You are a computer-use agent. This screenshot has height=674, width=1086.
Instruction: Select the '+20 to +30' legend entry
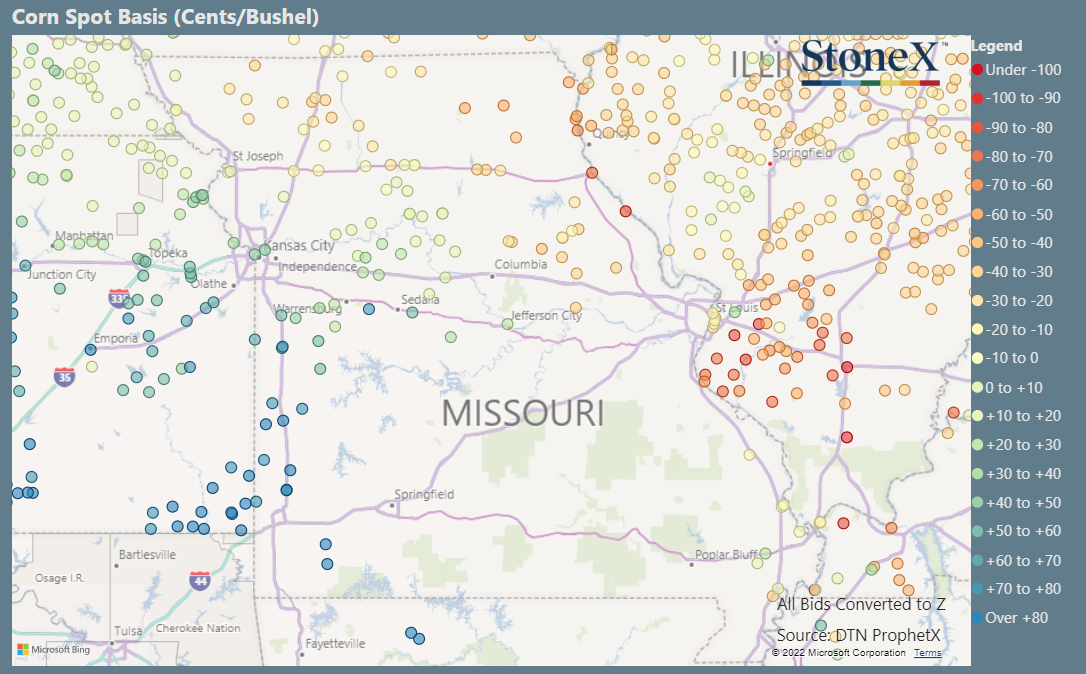1016,445
